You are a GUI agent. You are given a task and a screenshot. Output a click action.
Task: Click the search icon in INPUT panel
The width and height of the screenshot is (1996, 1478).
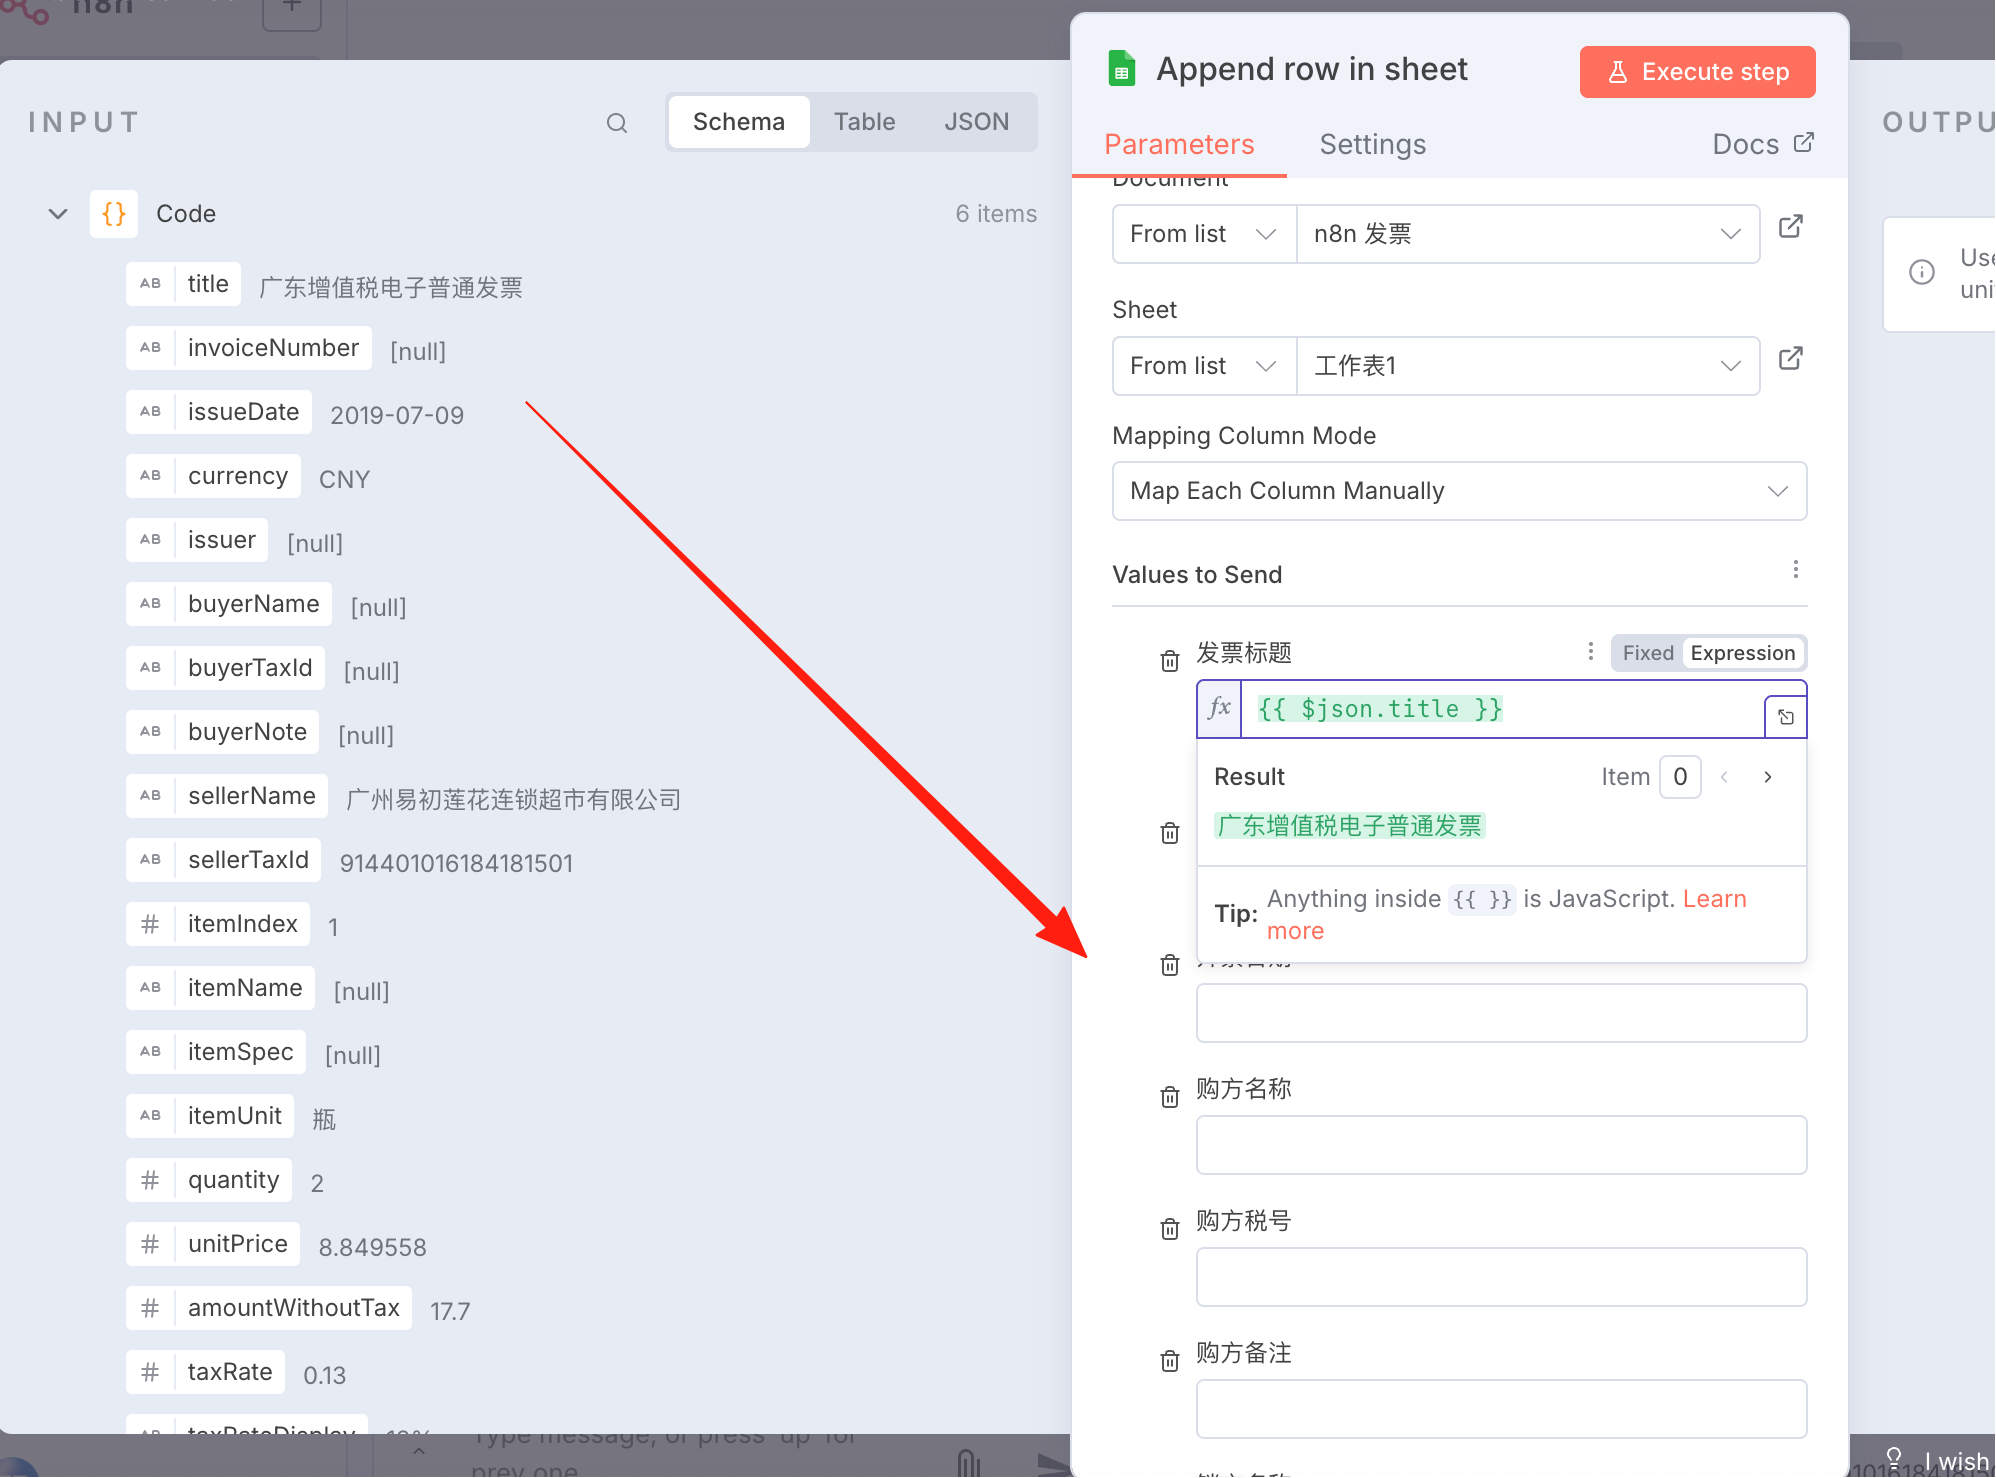[617, 123]
